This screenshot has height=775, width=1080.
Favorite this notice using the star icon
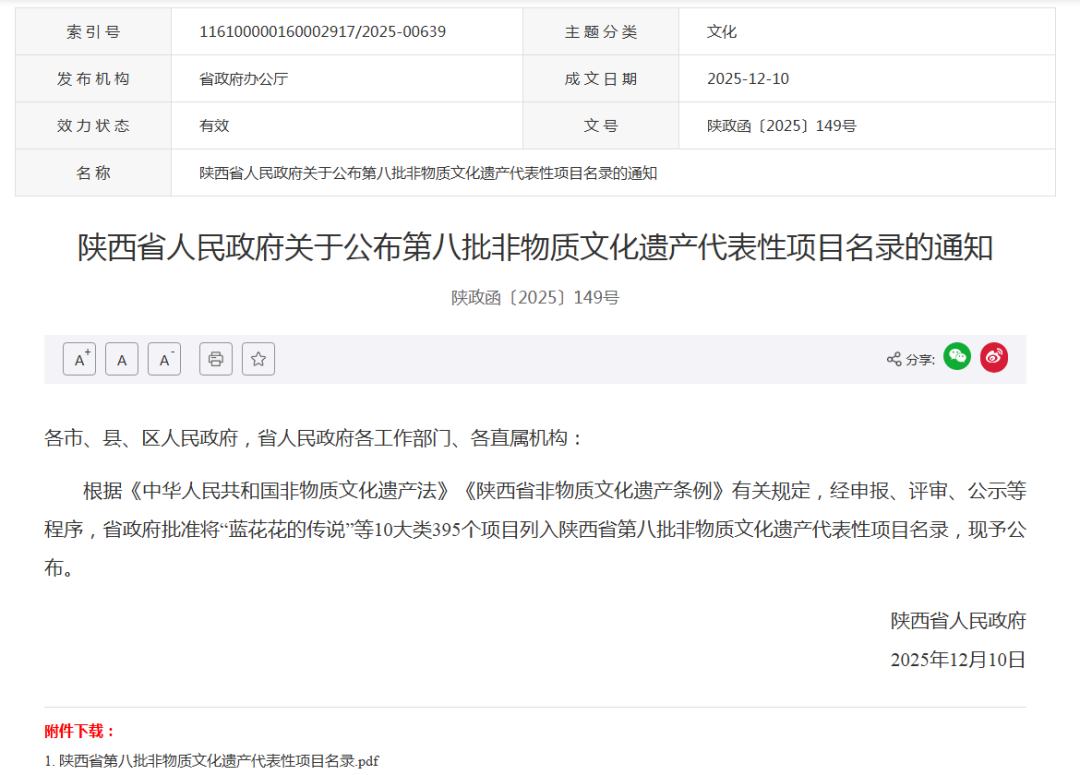click(x=258, y=358)
